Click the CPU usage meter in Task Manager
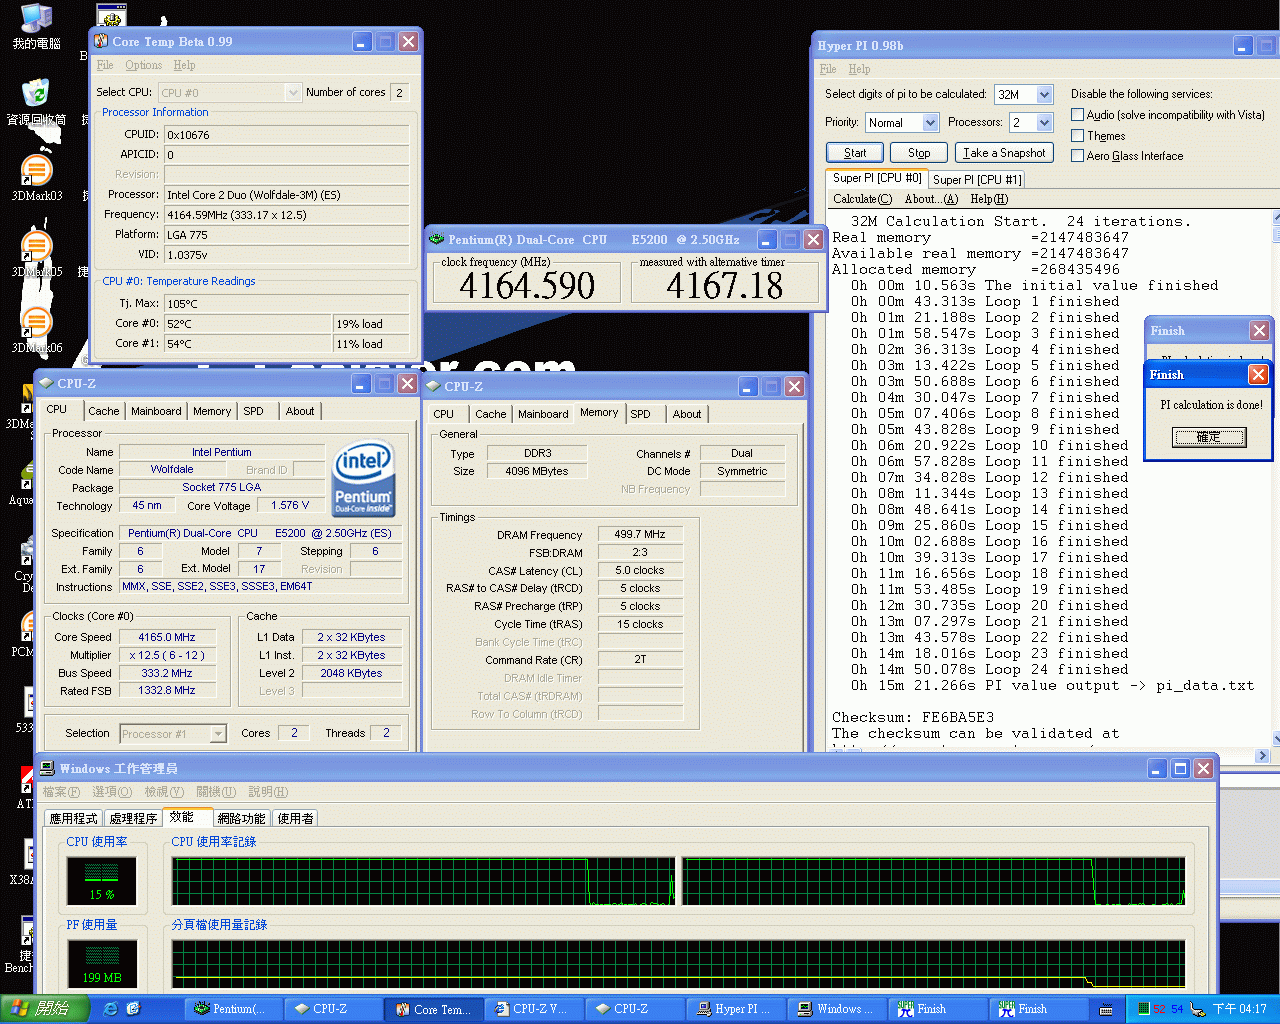 (102, 880)
